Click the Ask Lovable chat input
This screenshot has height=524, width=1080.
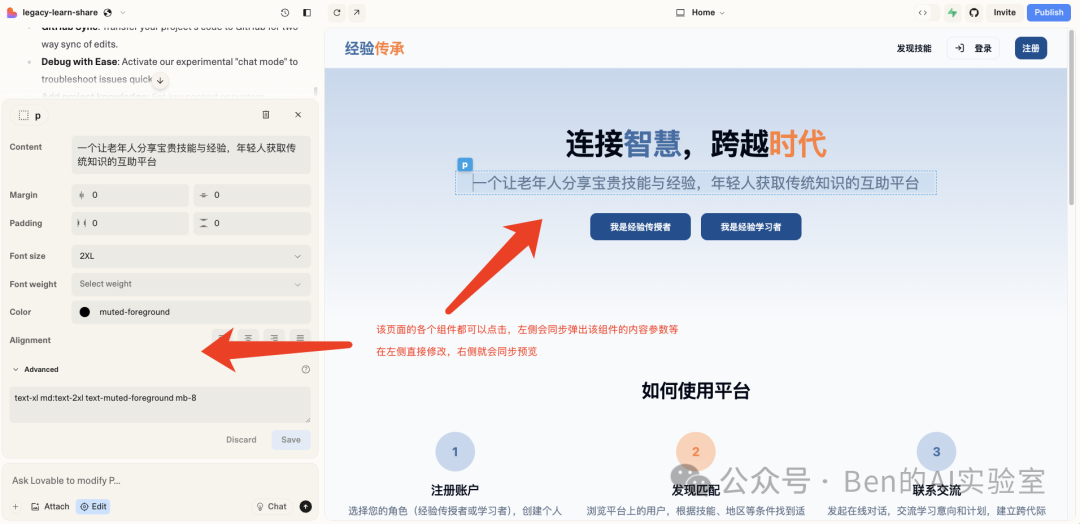coord(160,480)
